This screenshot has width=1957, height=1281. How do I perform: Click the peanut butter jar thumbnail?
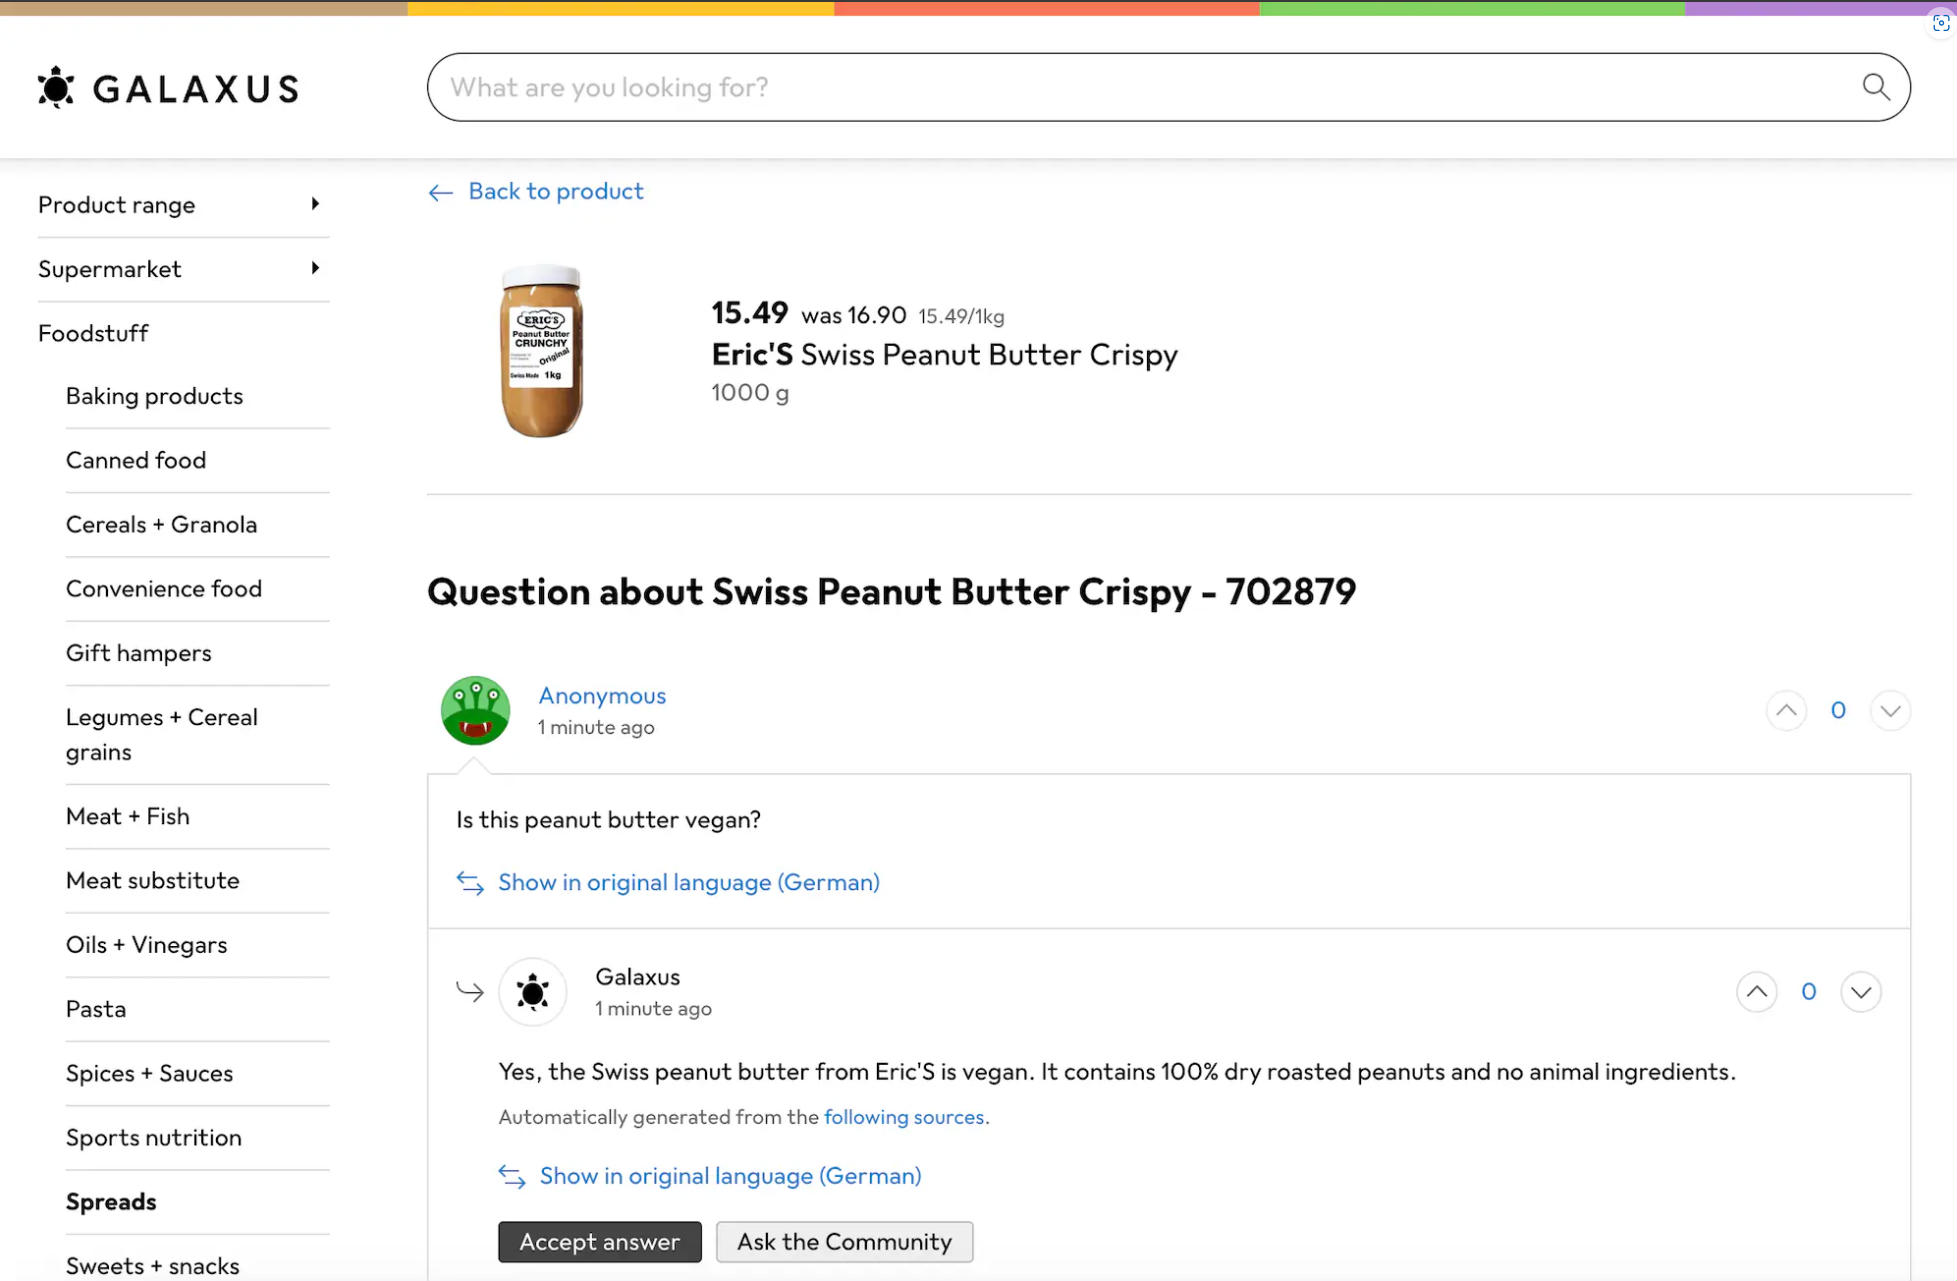[x=541, y=351]
